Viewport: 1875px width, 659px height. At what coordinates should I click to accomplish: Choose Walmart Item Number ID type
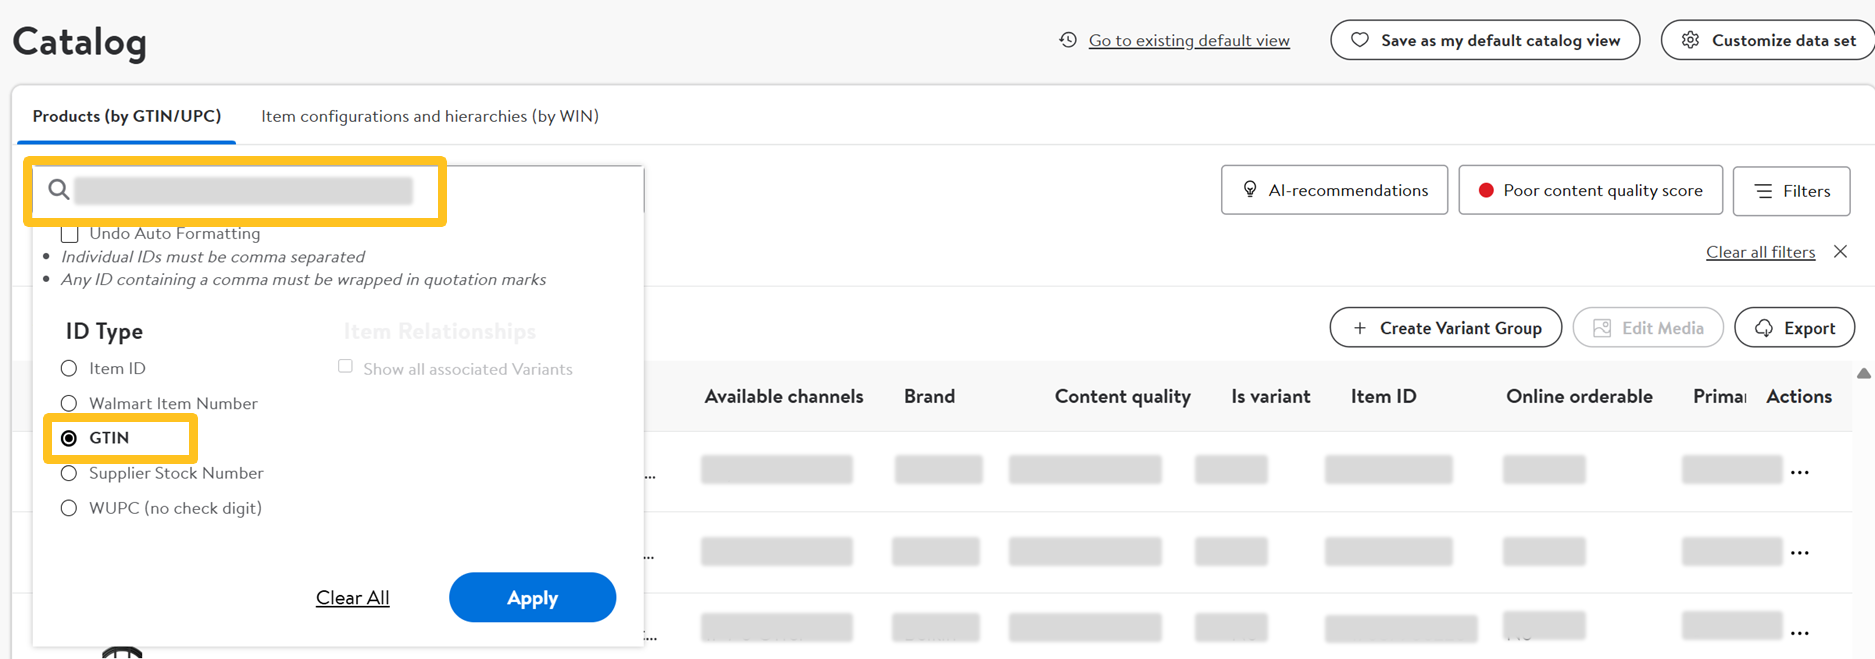click(x=69, y=403)
